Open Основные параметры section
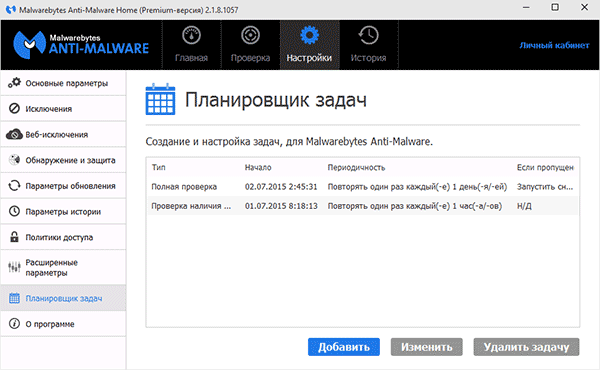The height and width of the screenshot is (370, 600). 63,83
